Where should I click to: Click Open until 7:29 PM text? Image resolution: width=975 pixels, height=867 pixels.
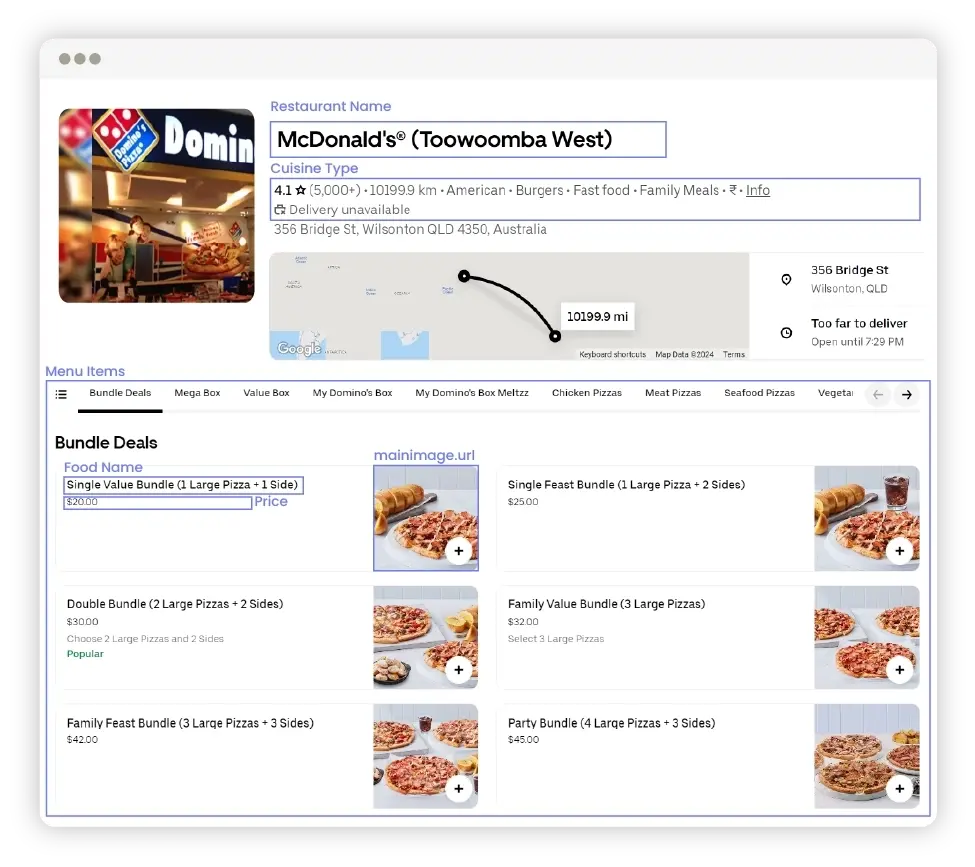click(857, 341)
